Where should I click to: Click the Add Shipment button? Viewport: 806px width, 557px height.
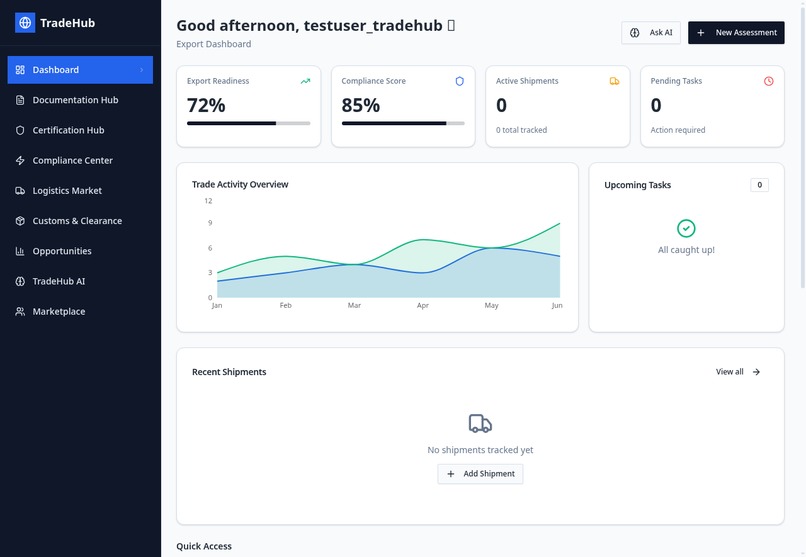click(x=480, y=474)
